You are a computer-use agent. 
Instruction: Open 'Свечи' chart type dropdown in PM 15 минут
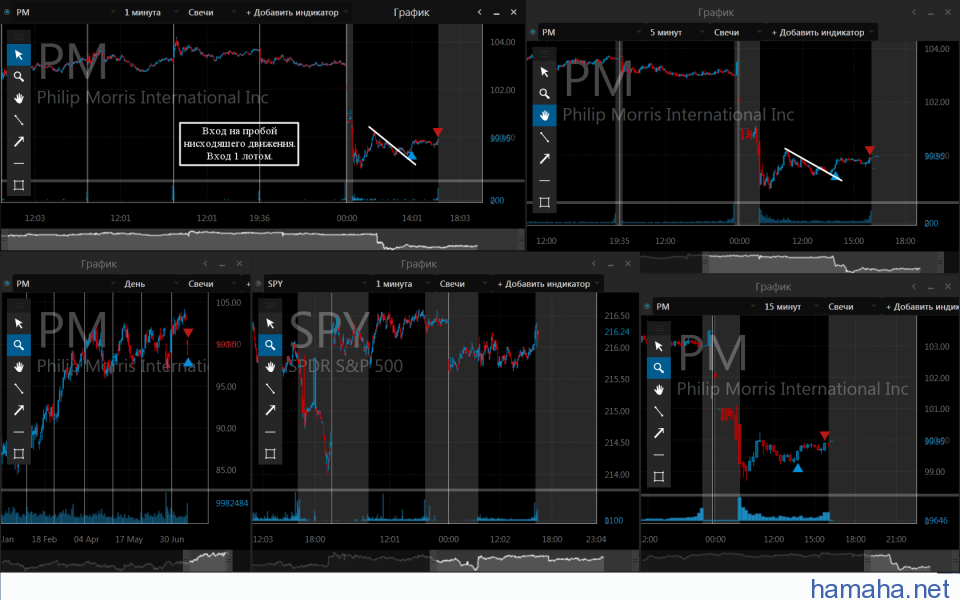[850, 307]
